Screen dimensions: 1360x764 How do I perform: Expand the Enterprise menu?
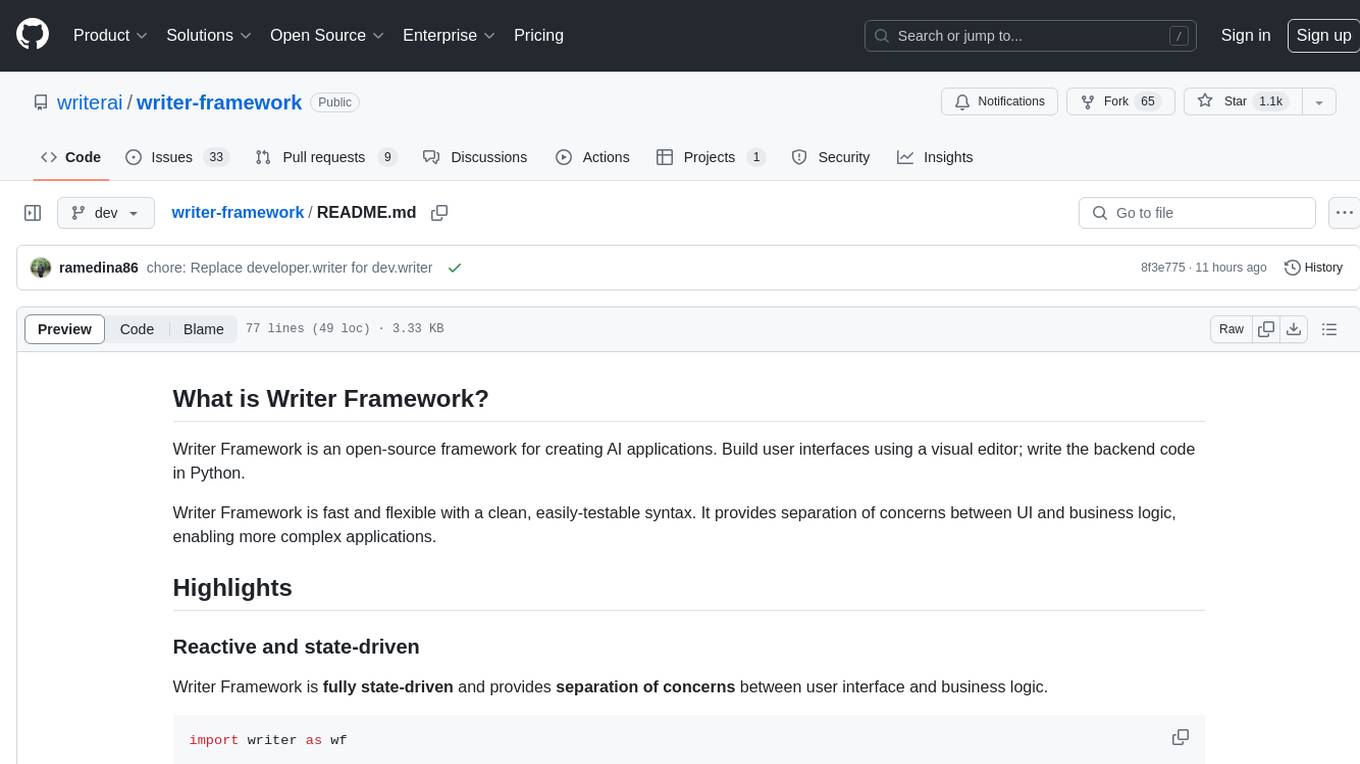(x=449, y=35)
